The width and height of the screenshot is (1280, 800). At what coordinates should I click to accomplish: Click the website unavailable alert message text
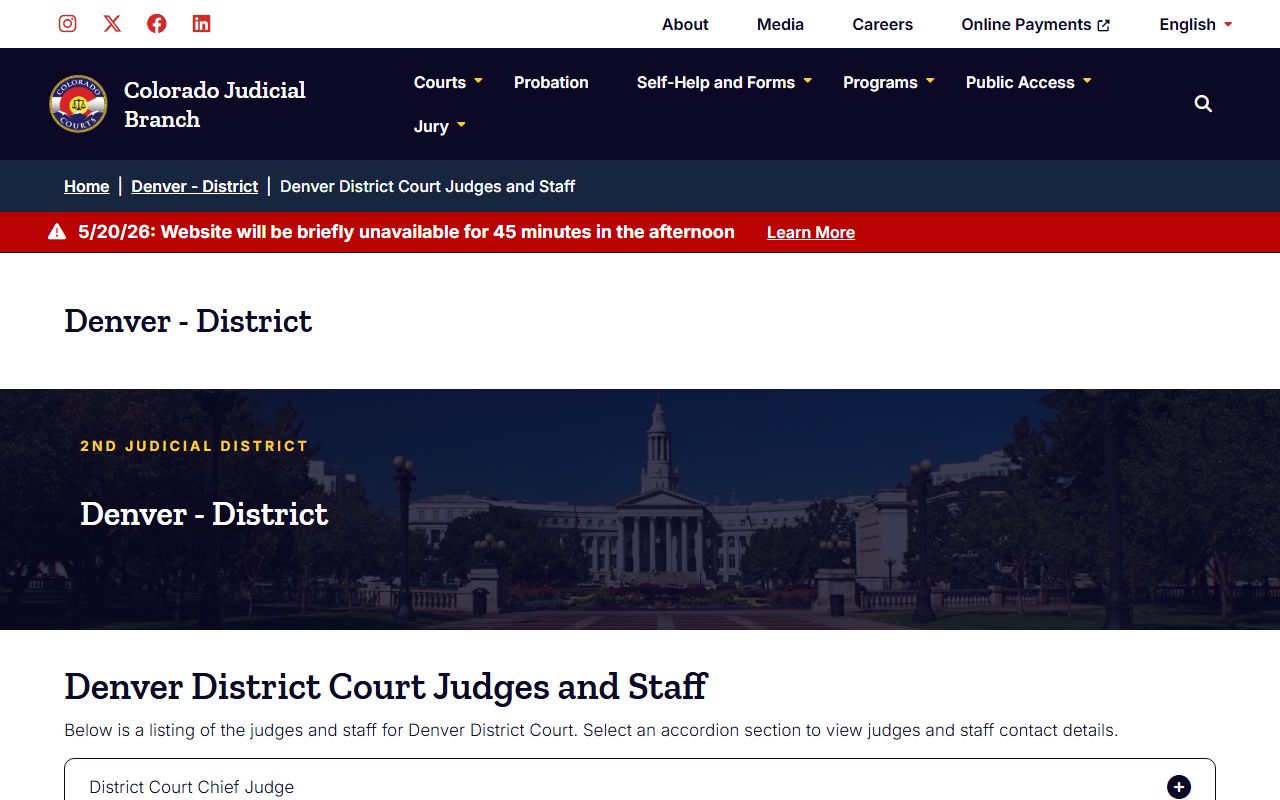click(406, 232)
